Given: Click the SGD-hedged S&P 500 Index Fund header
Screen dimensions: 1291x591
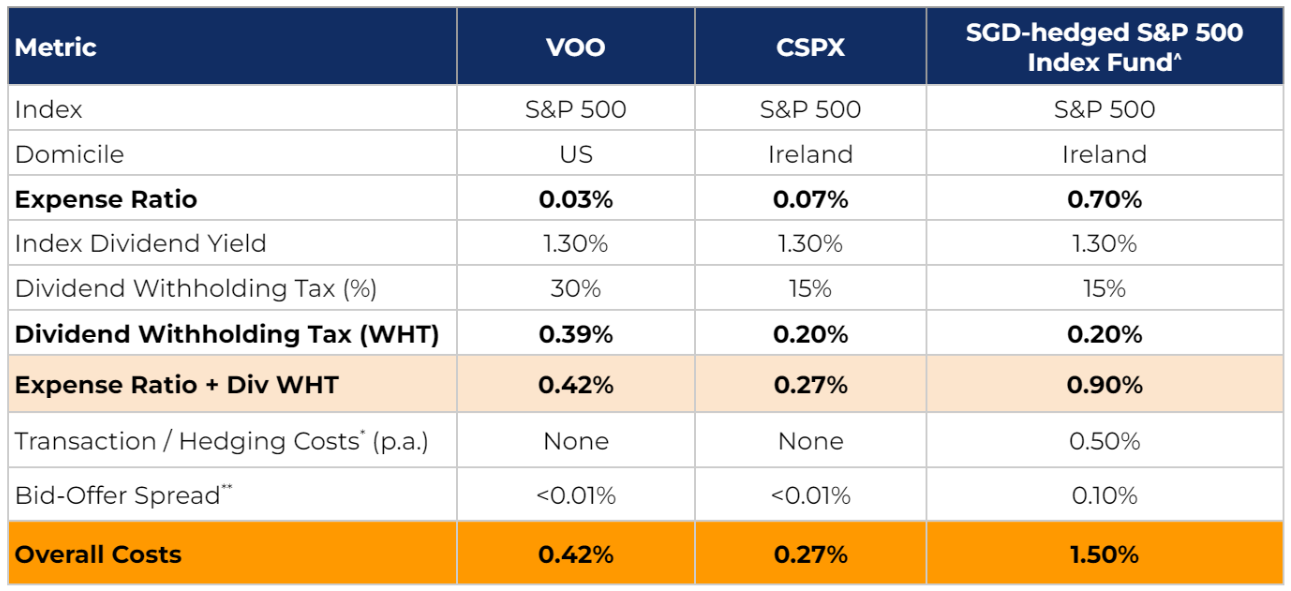Looking at the screenshot, I should pos(1104,47).
